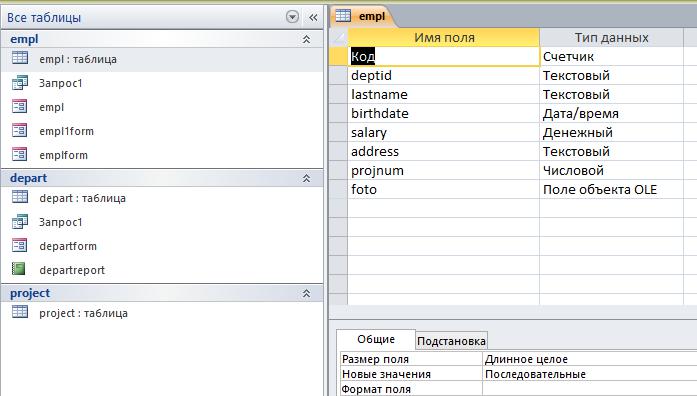This screenshot has height=396, width=697.
Task: Click the projnum field name cell
Action: pos(444,171)
